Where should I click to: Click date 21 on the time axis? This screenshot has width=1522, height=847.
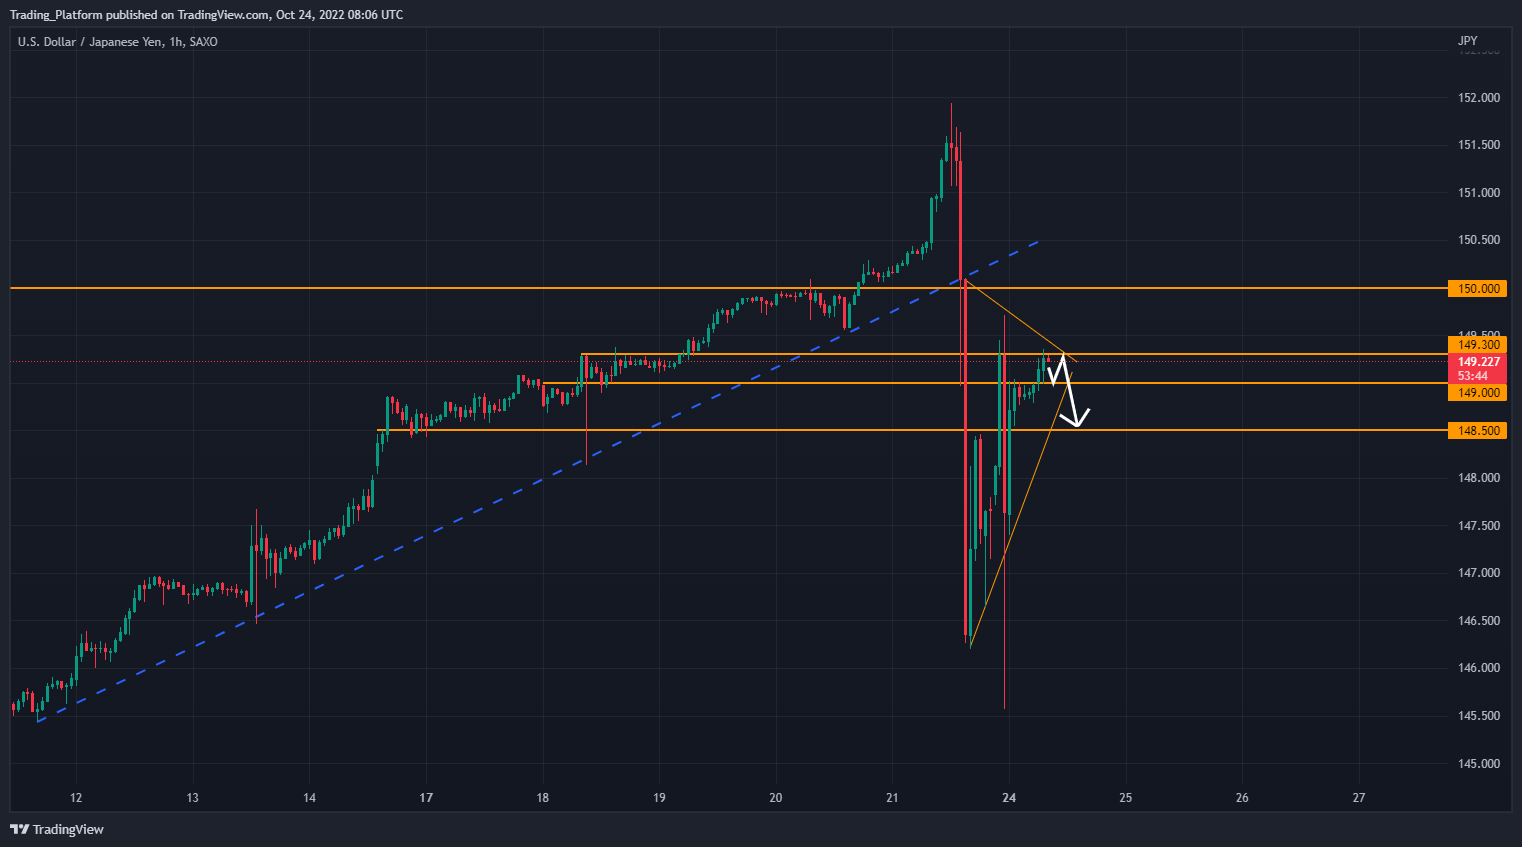[892, 798]
